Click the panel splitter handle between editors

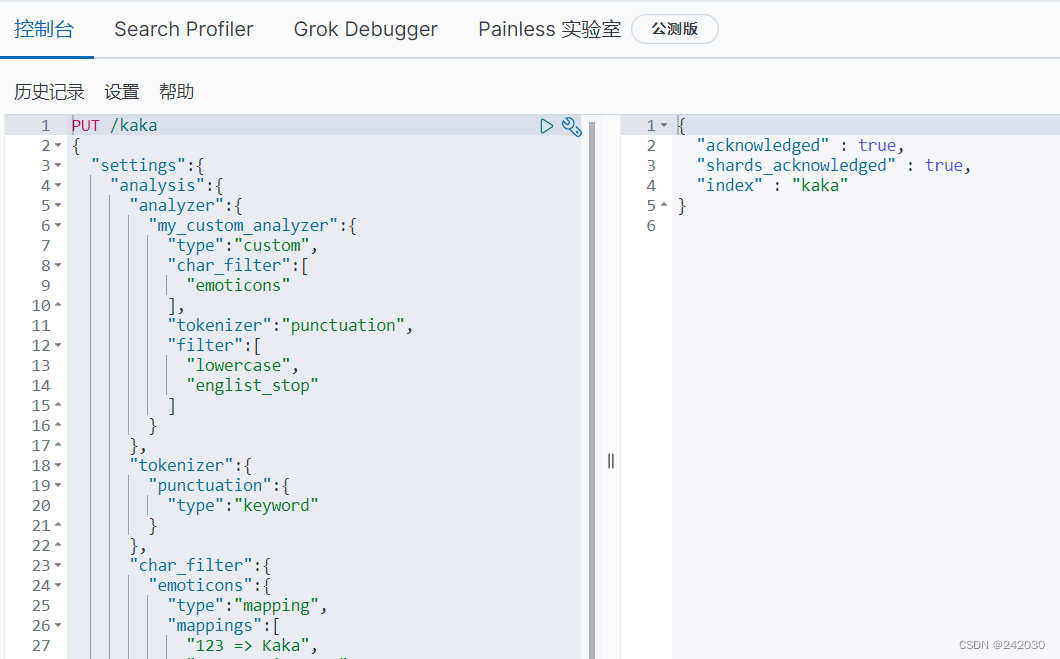611,461
